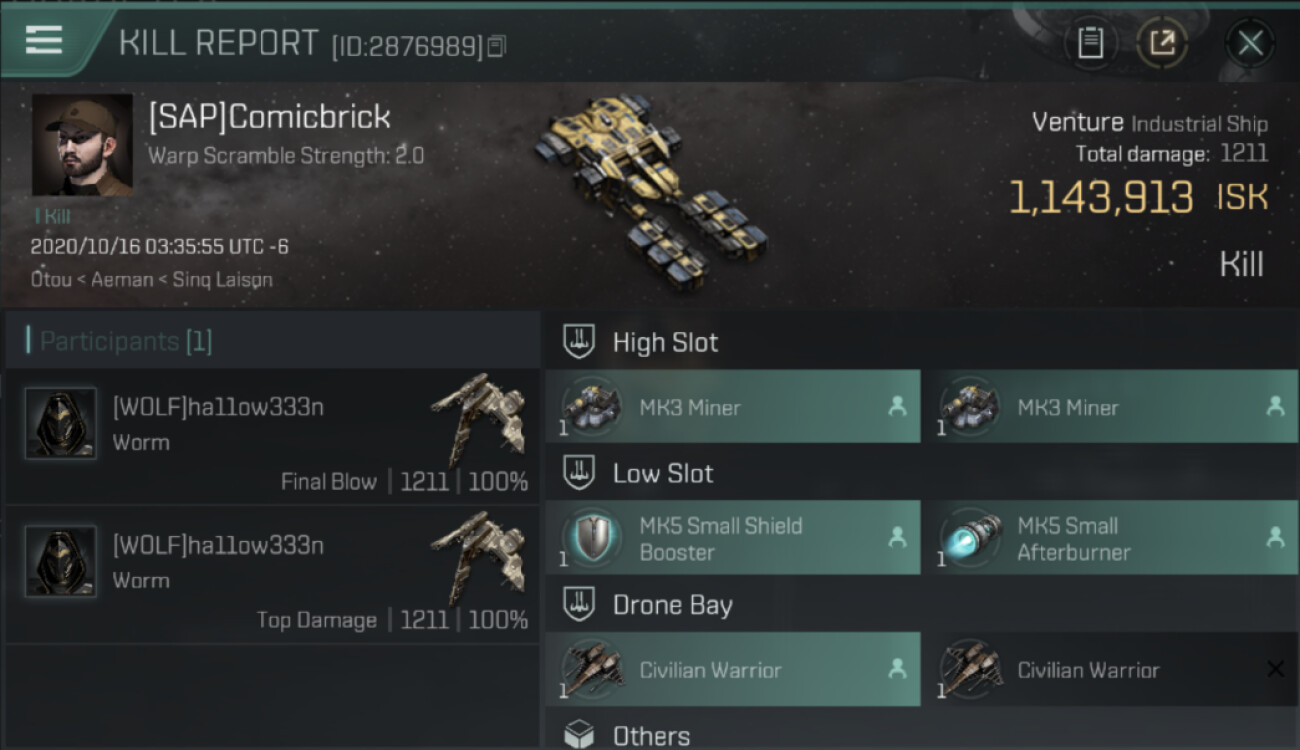Click Comicbrick's pilot portrait

[82, 145]
